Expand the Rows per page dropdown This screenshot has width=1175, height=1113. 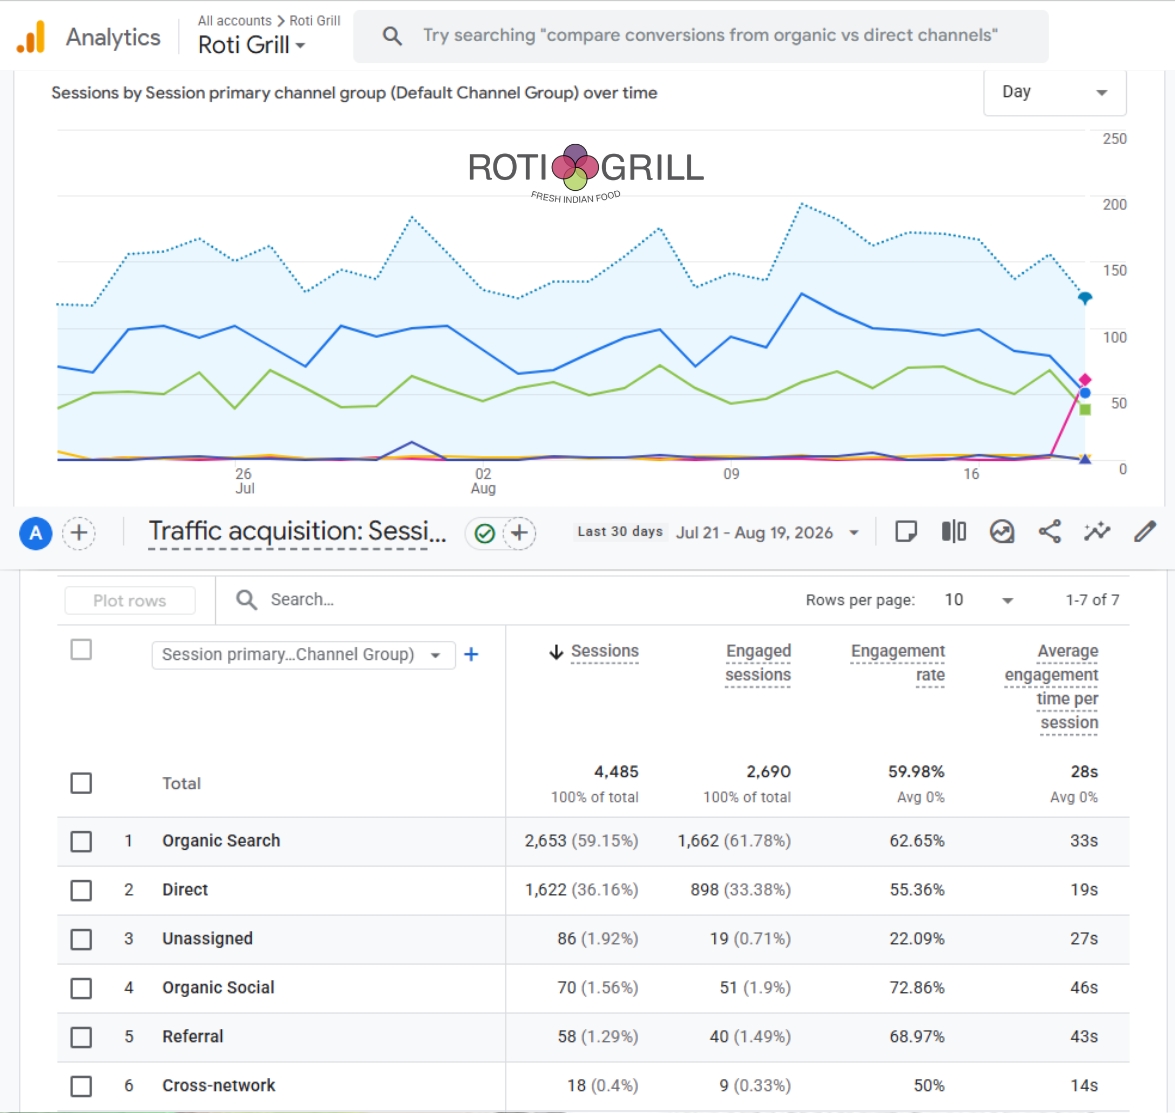pos(978,600)
